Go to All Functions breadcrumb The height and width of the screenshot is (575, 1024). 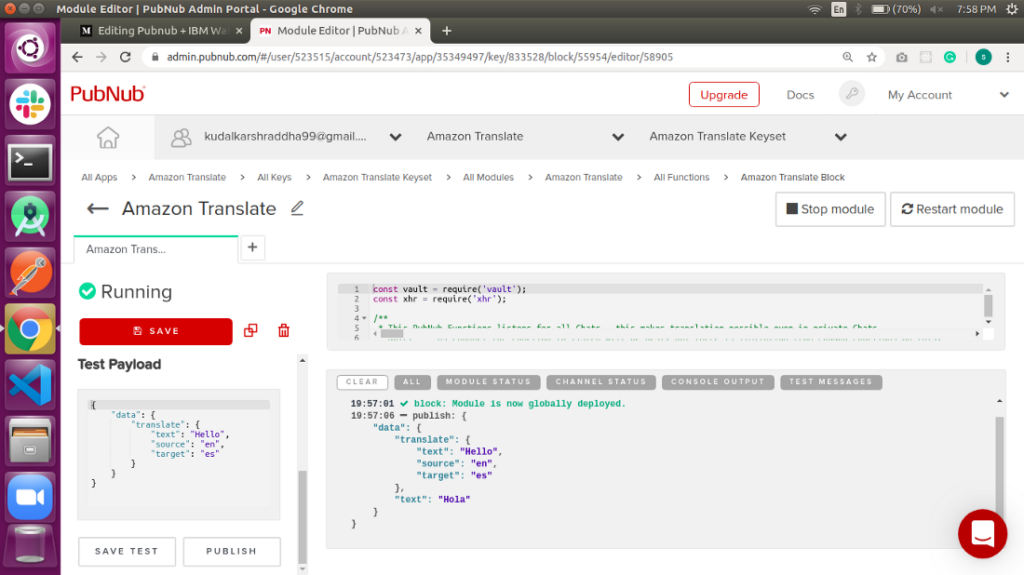tap(681, 177)
